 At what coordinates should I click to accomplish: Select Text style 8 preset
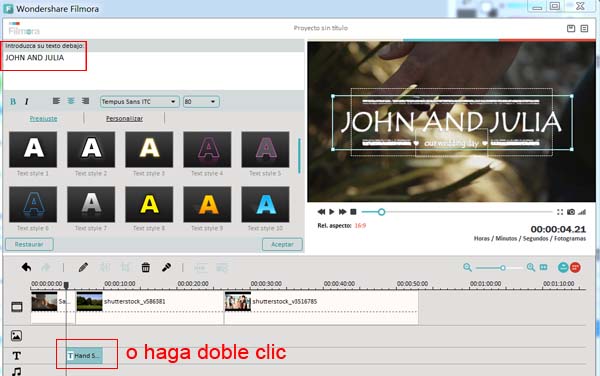point(149,204)
